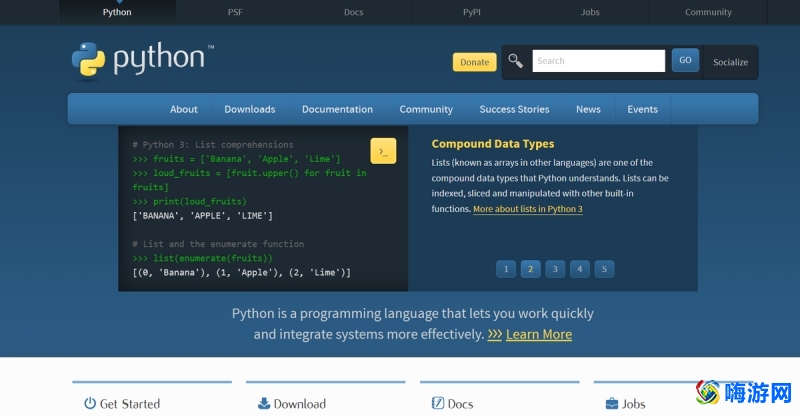
Task: Click the Compound Data Types heading
Action: click(493, 144)
